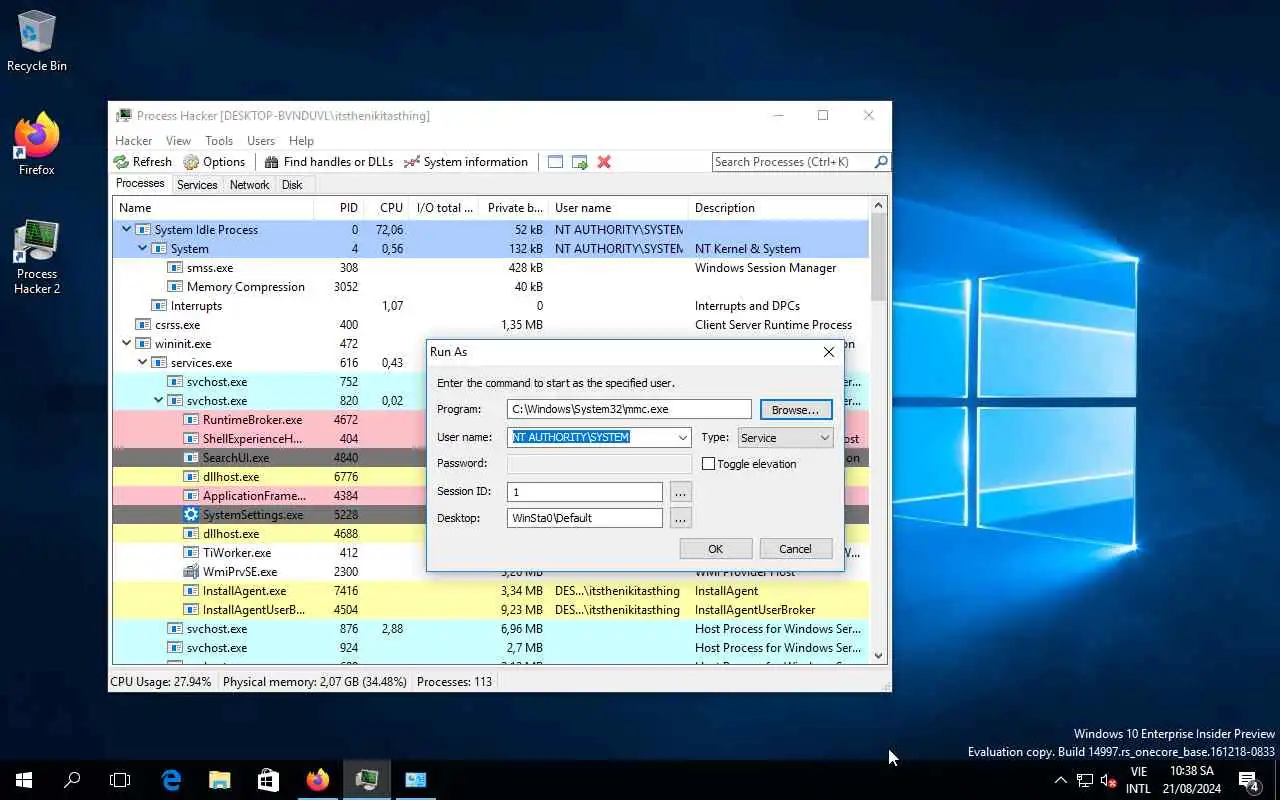
Task: Open the Users menu
Action: coord(261,141)
